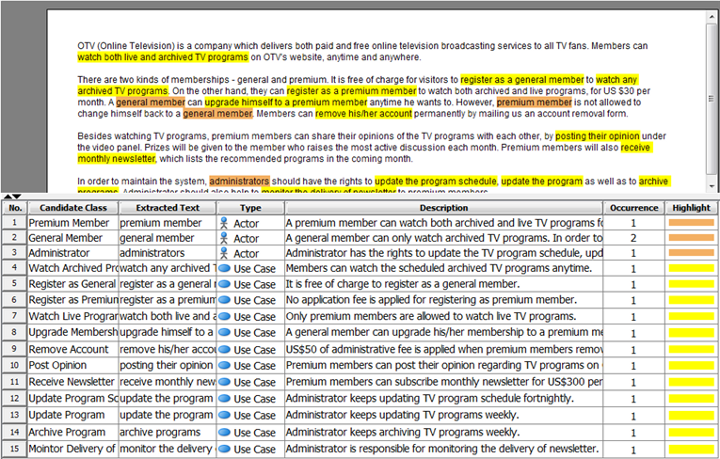Select the 'Remove Account' candidate class cell

coord(73,349)
